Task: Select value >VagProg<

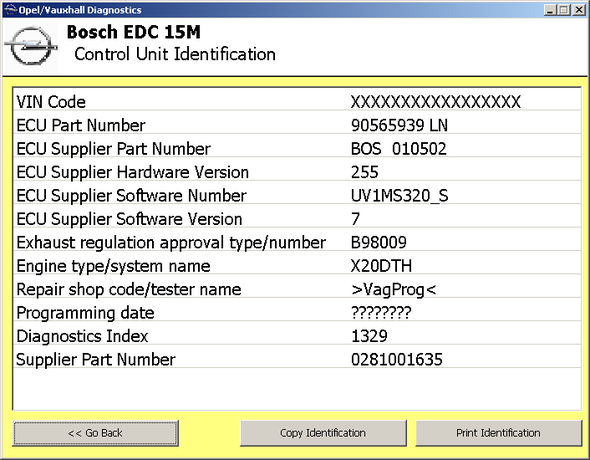Action: 394,290
